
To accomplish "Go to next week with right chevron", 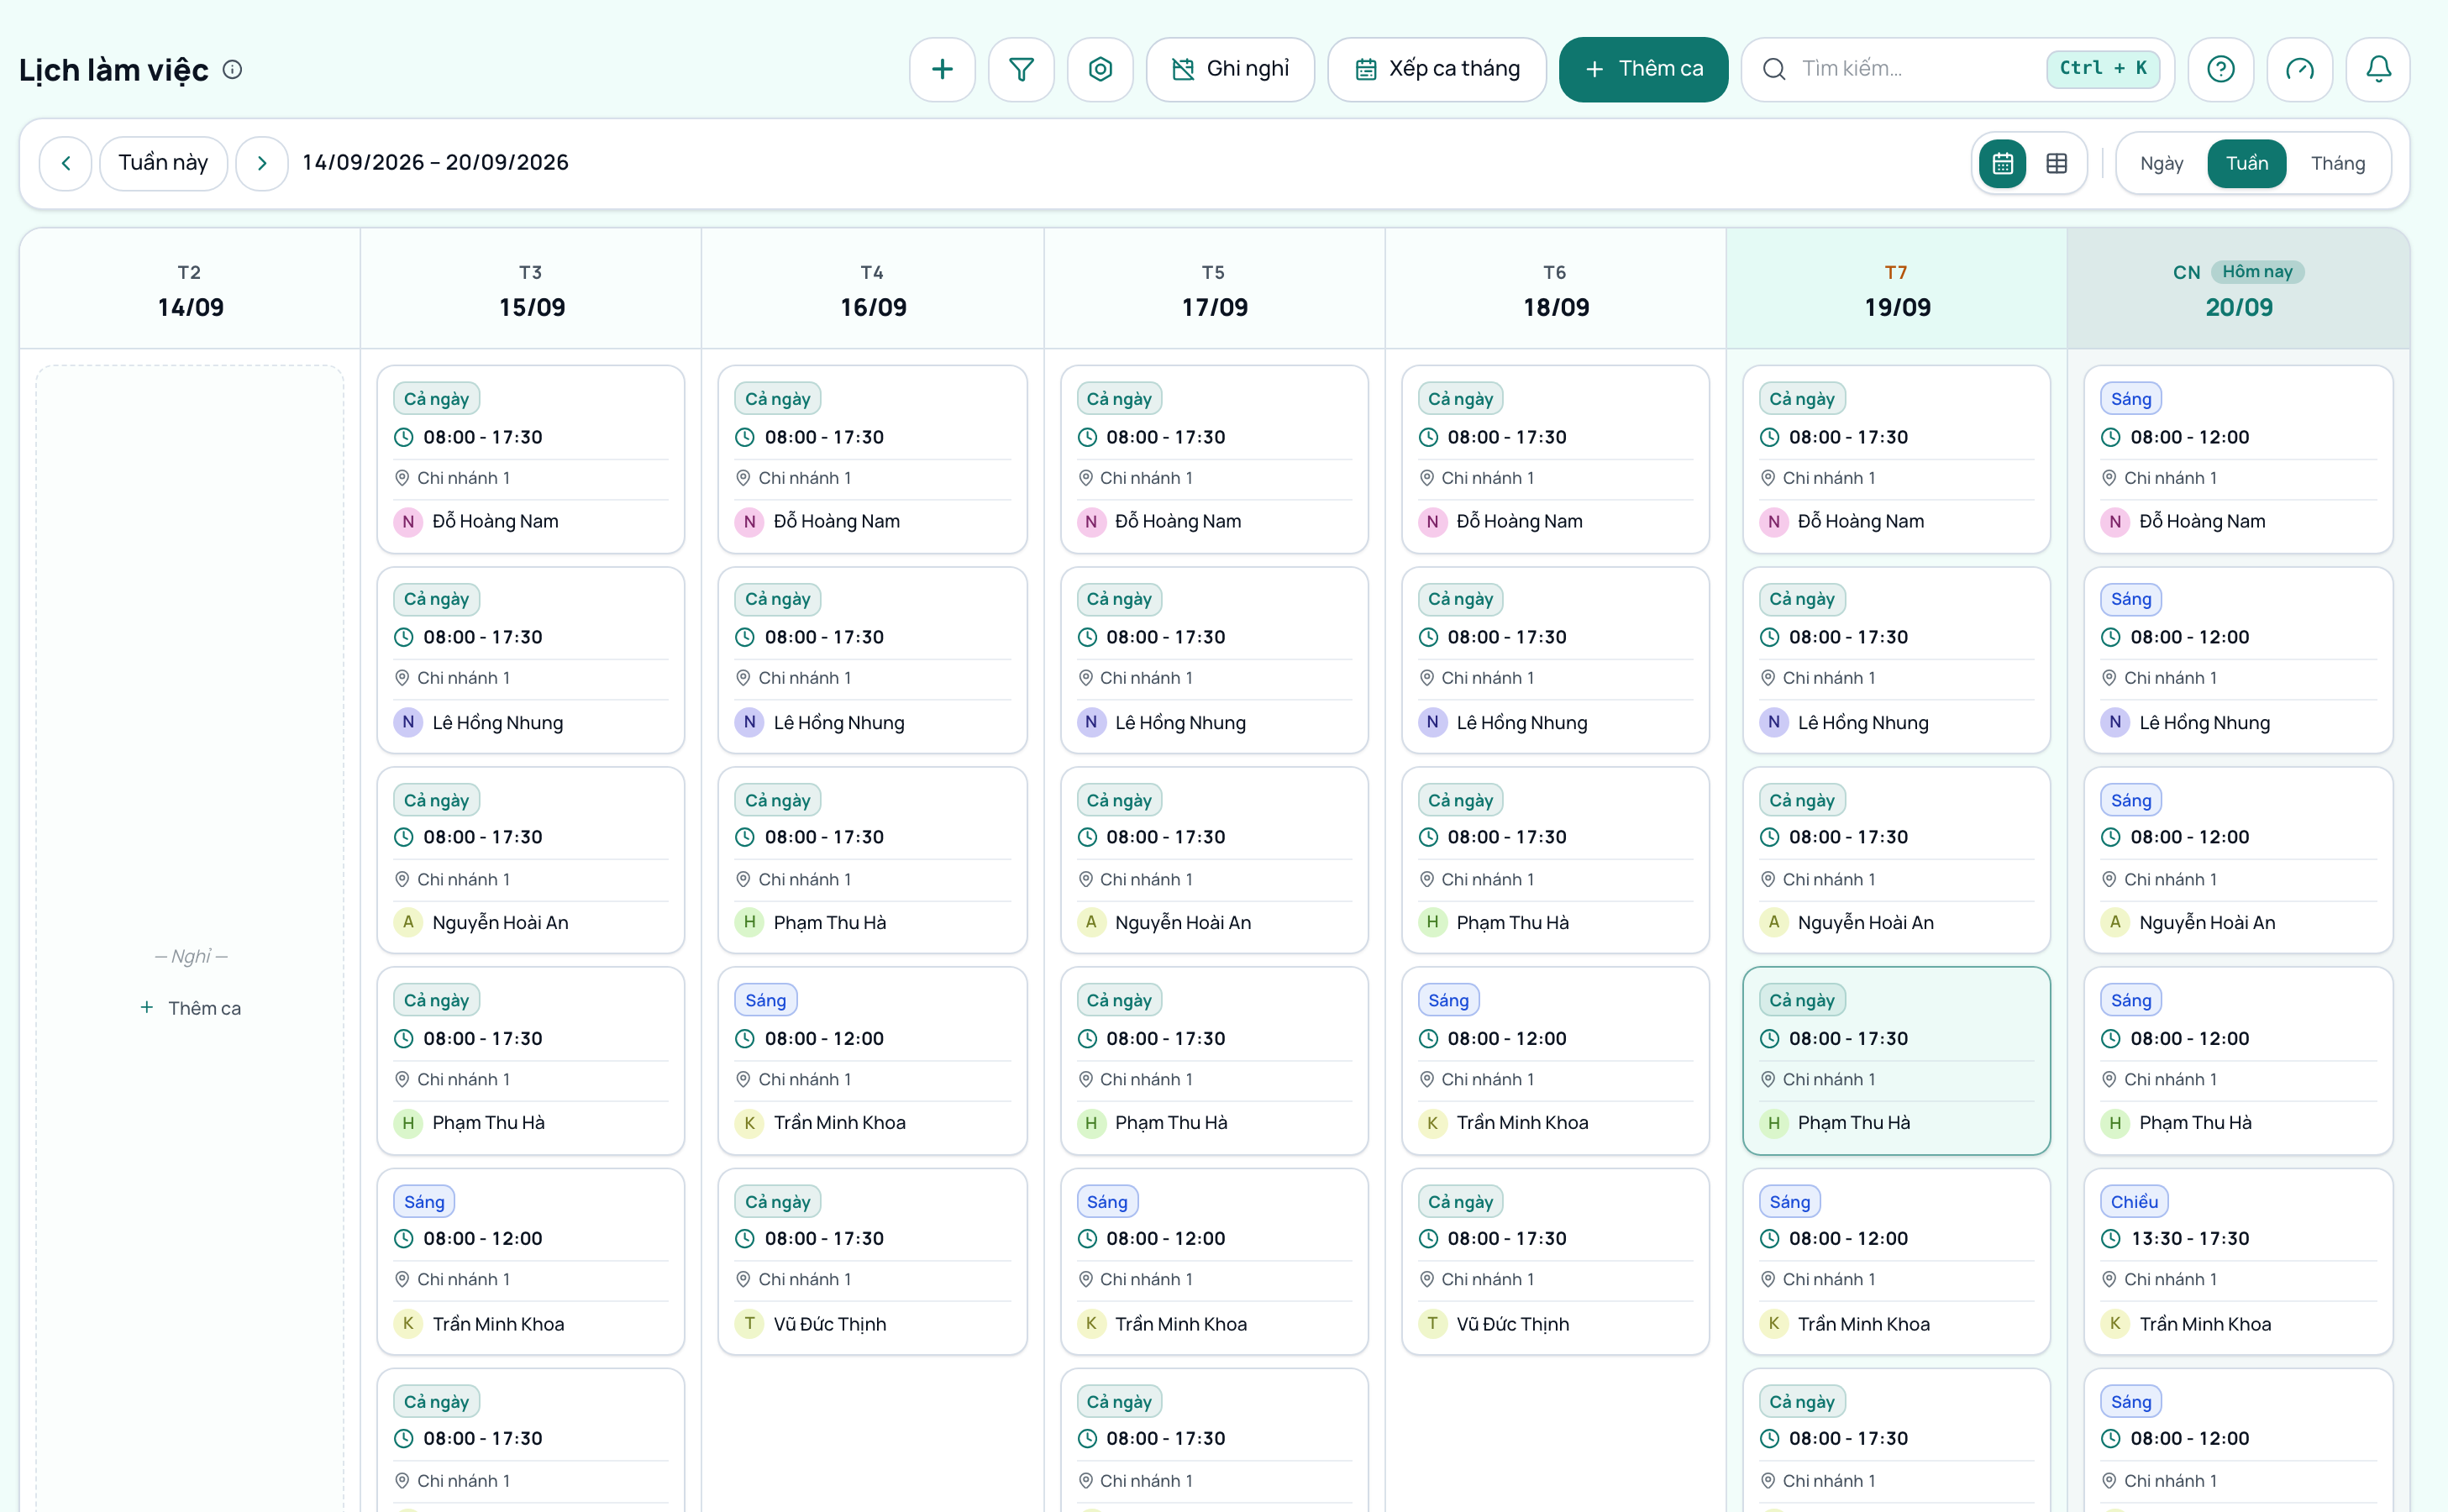I will [262, 163].
